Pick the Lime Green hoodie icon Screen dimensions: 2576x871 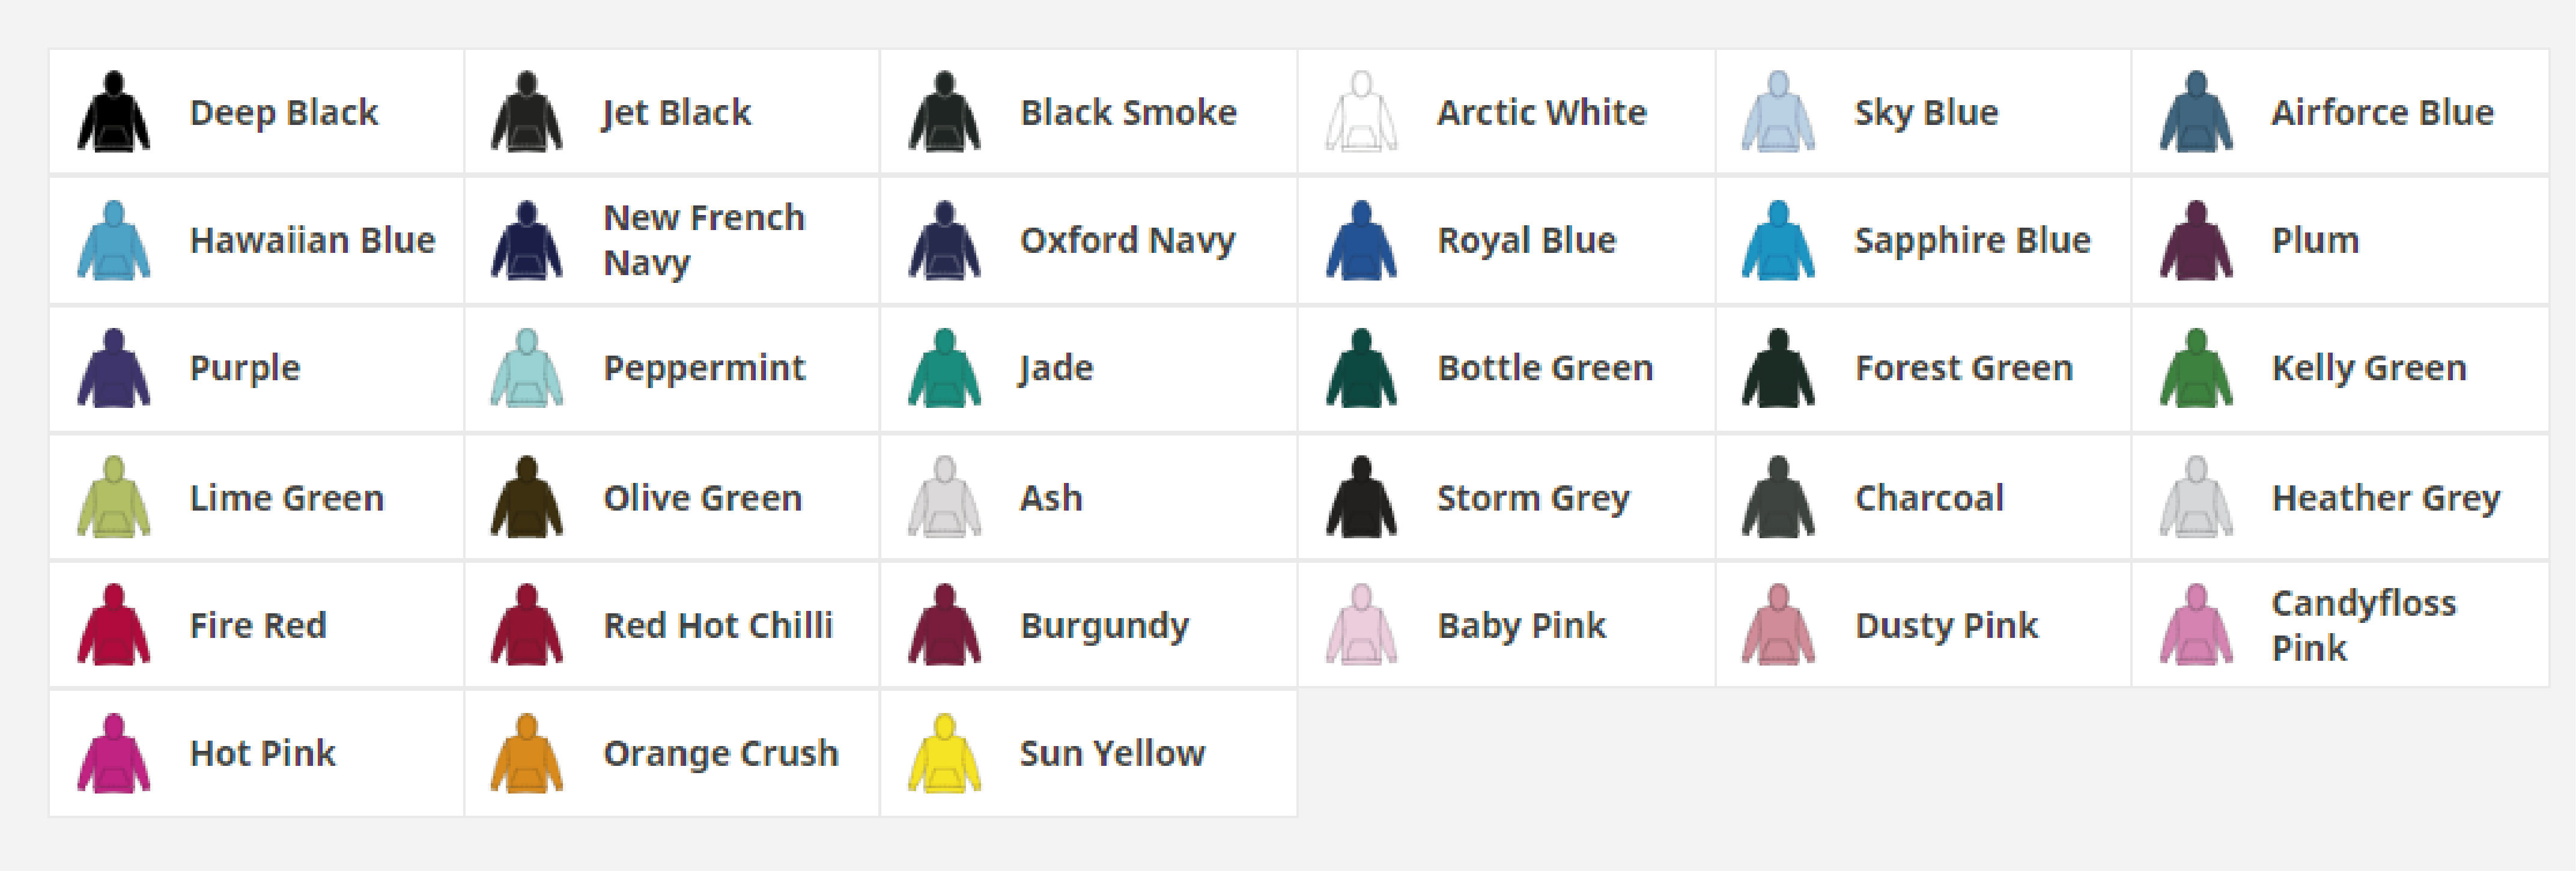click(114, 497)
